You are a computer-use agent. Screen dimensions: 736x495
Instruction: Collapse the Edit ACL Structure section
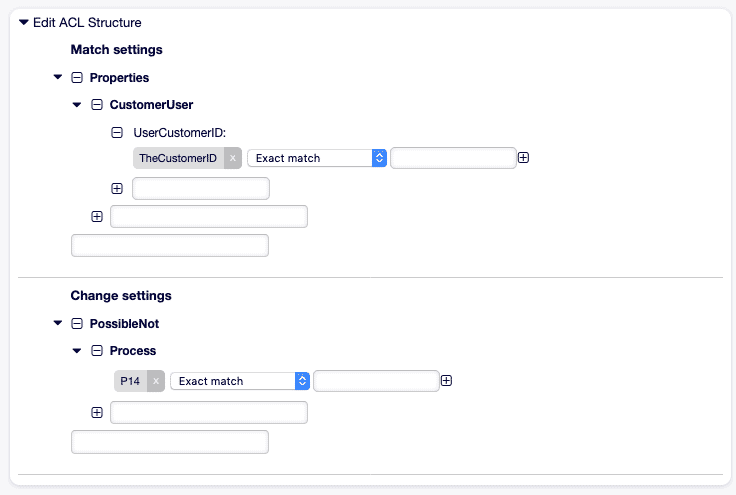coord(23,22)
